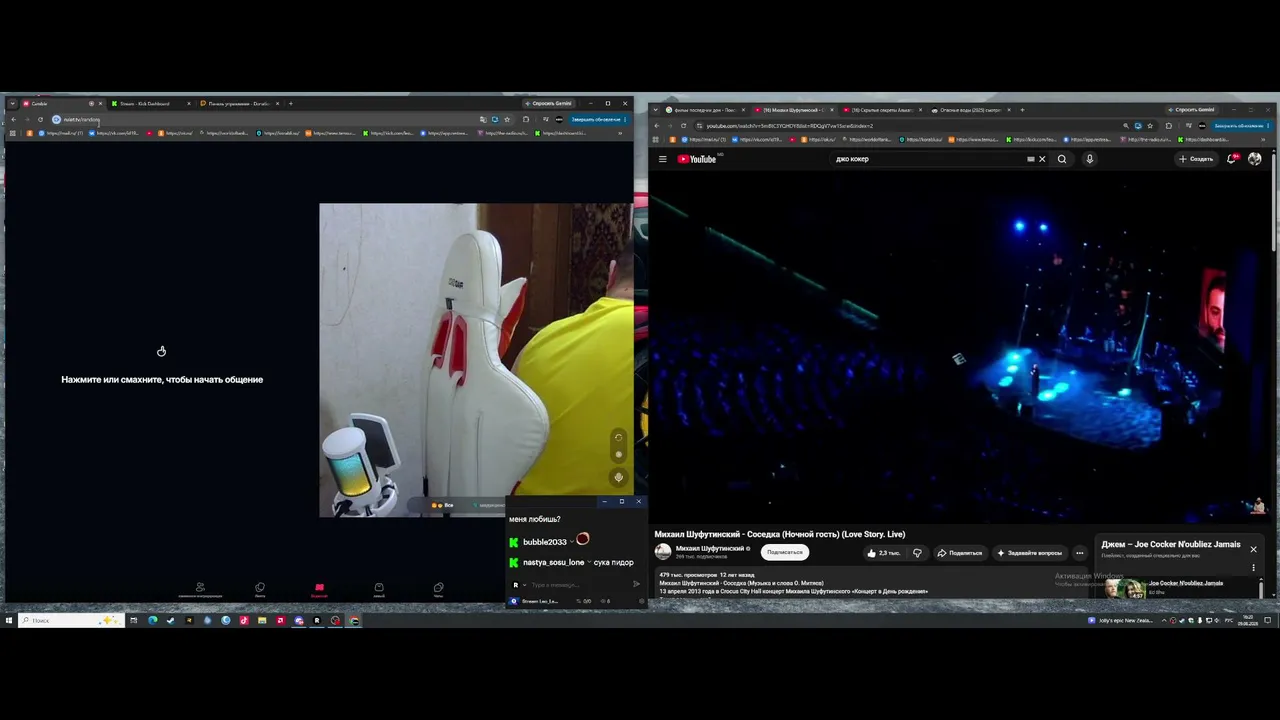Screen dimensions: 1280x720
Task: Click the YouTube on-screen keyboard icon in search
Action: click(x=1030, y=159)
